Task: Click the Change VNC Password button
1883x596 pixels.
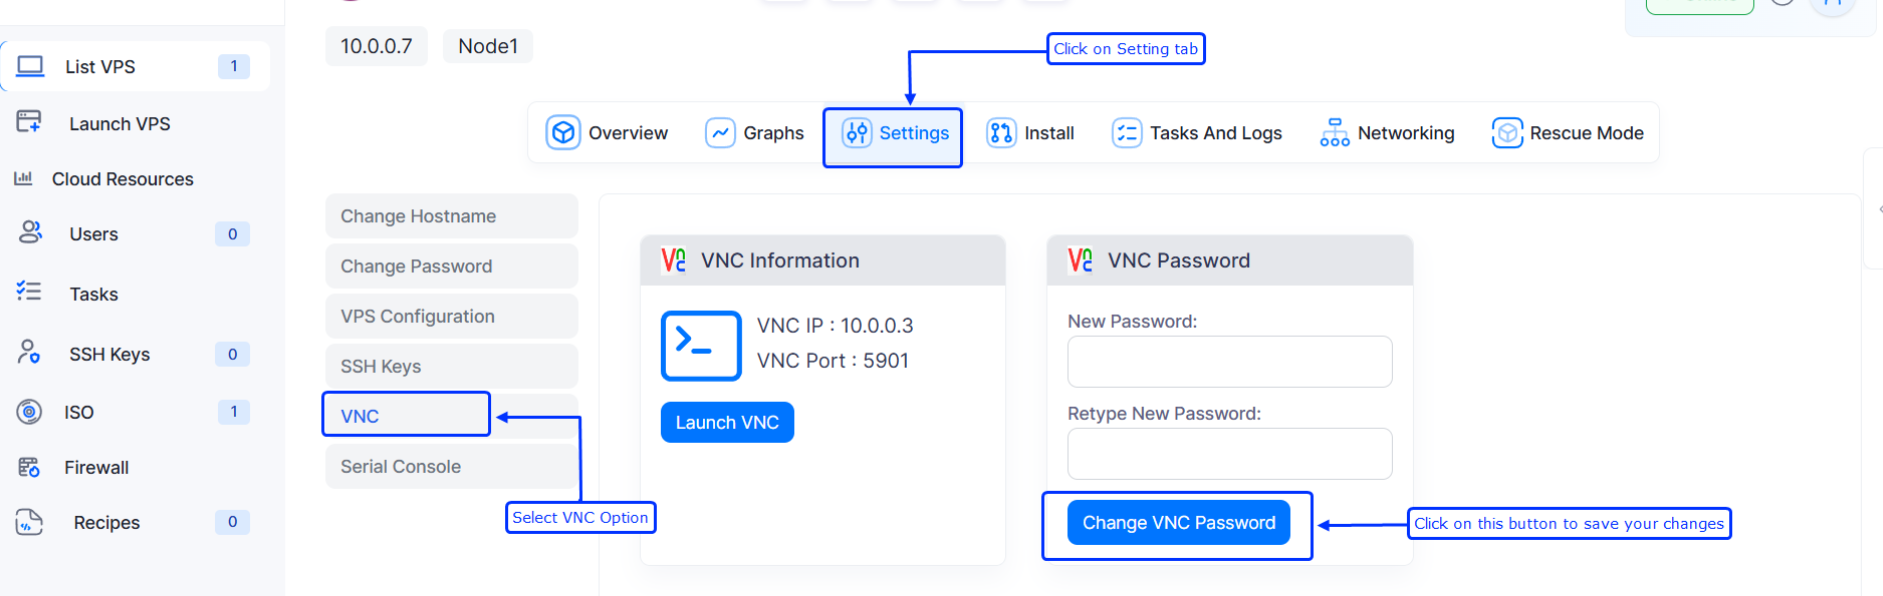Action: point(1178,523)
